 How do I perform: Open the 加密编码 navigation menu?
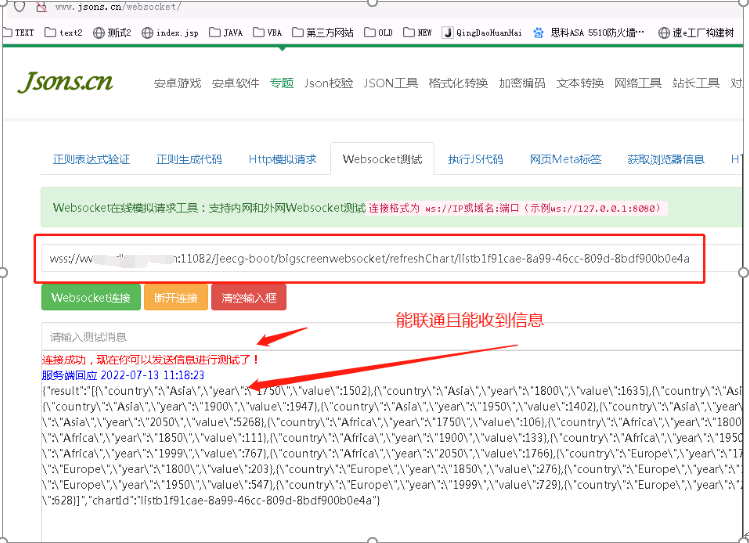[x=522, y=83]
